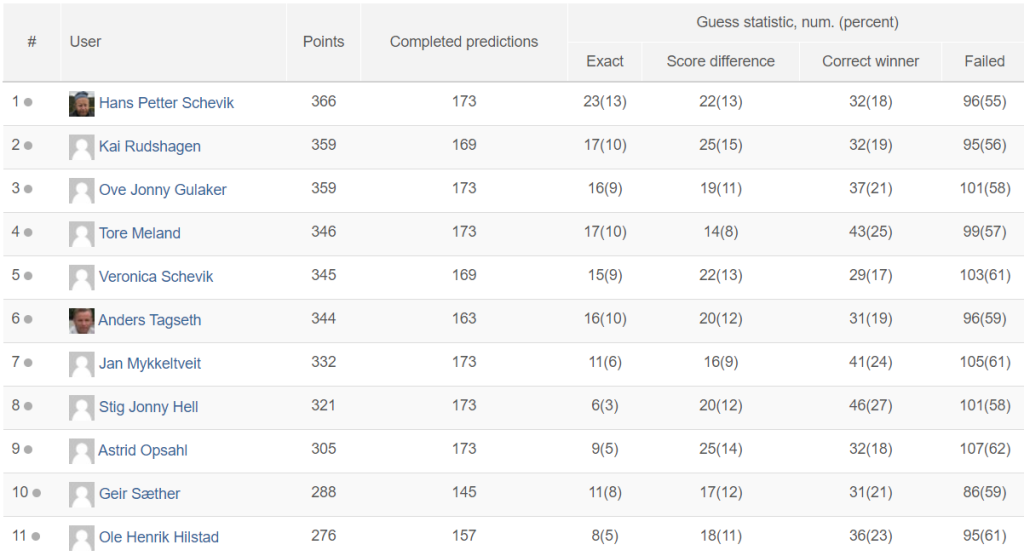This screenshot has width=1024, height=556.
Task: Click Astrid Opsahl's avatar placeholder icon
Action: tap(82, 451)
